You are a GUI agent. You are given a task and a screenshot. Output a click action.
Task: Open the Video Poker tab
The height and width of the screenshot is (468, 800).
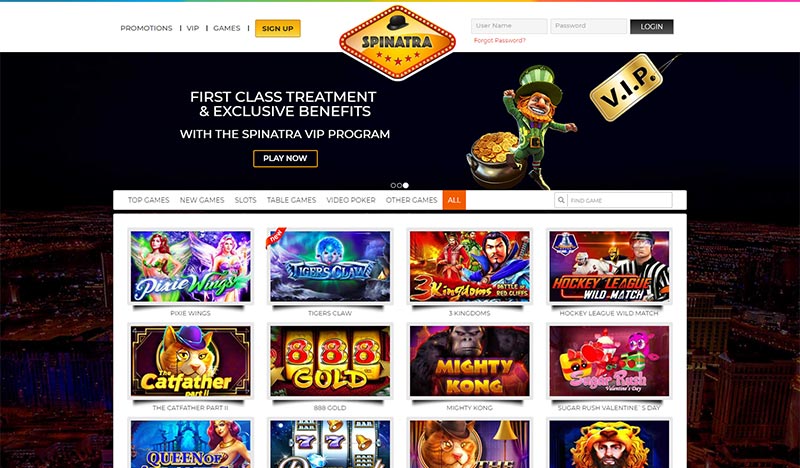click(351, 200)
